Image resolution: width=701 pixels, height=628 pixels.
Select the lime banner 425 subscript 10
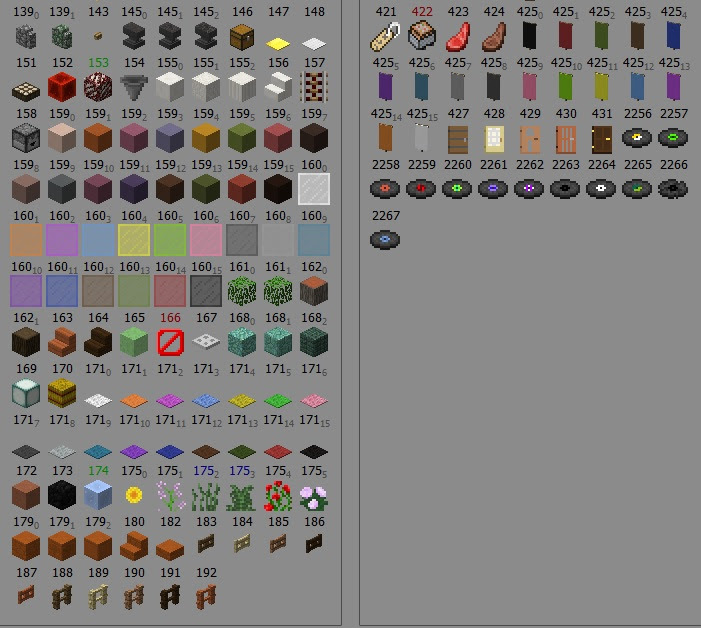pos(566,87)
